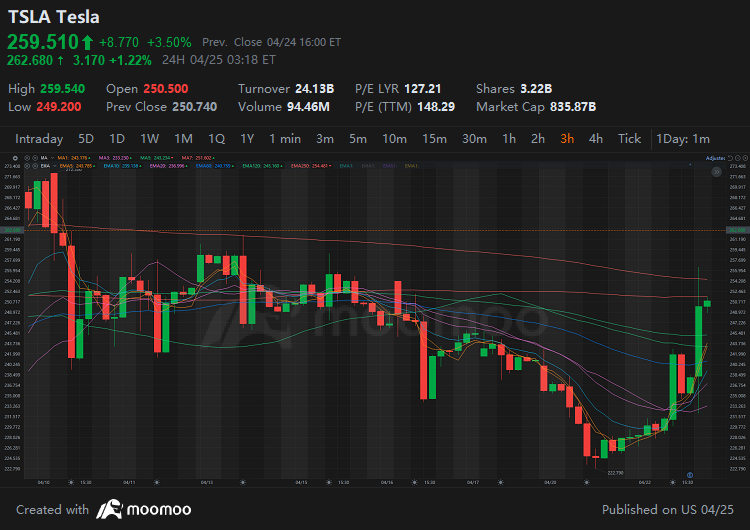The height and width of the screenshot is (530, 750).
Task: Open the 1Y timeframe
Action: pos(247,139)
